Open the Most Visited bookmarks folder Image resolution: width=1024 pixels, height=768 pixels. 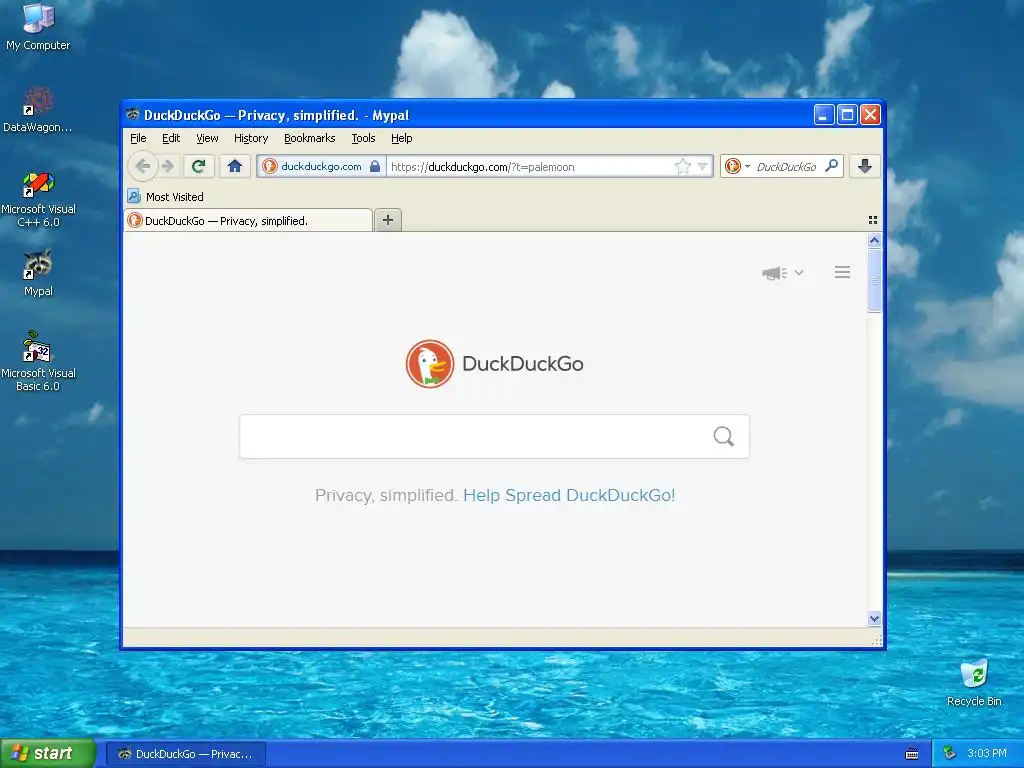pos(166,197)
